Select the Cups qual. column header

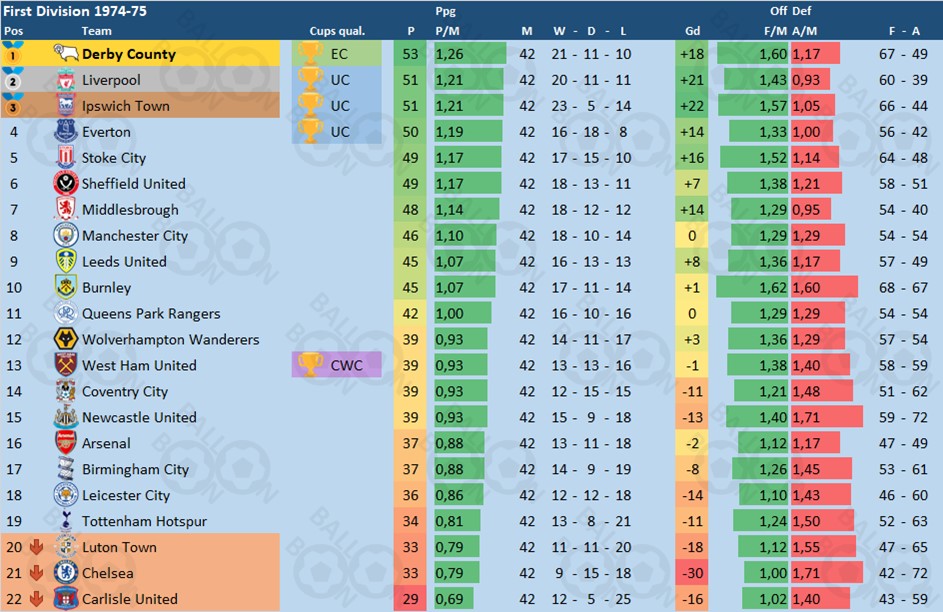(x=337, y=31)
